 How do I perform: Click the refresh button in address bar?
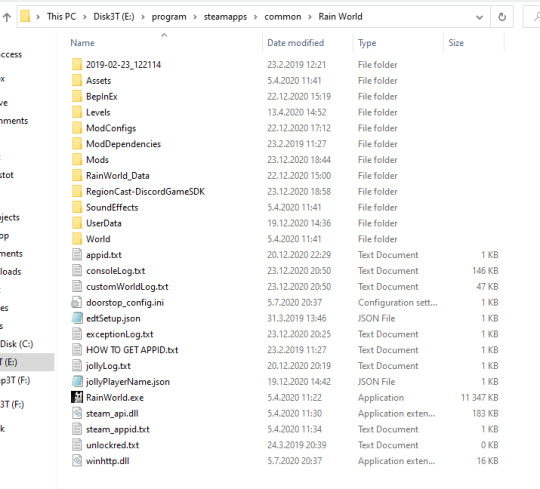pos(502,17)
